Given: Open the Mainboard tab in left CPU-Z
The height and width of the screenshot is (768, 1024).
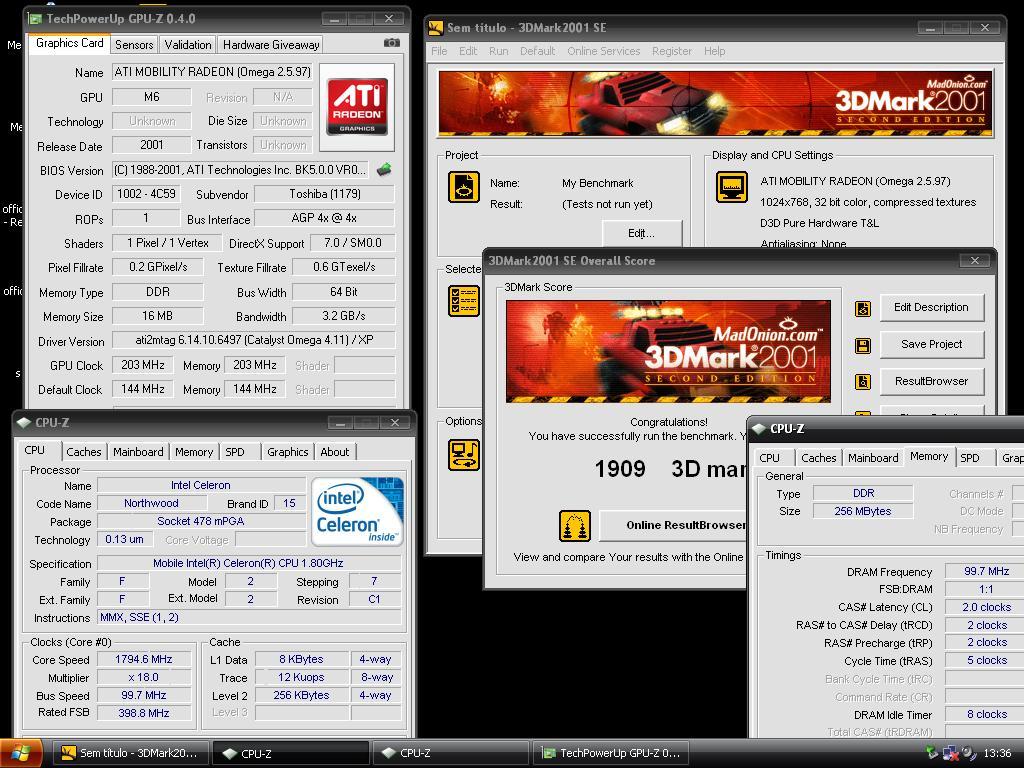Looking at the screenshot, I should [x=138, y=452].
